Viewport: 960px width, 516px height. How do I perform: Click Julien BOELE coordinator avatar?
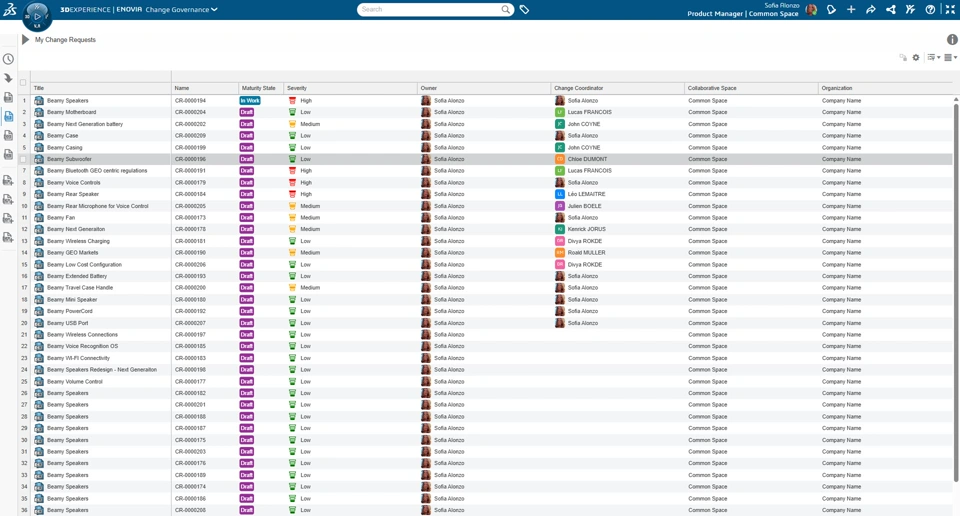pyautogui.click(x=560, y=206)
